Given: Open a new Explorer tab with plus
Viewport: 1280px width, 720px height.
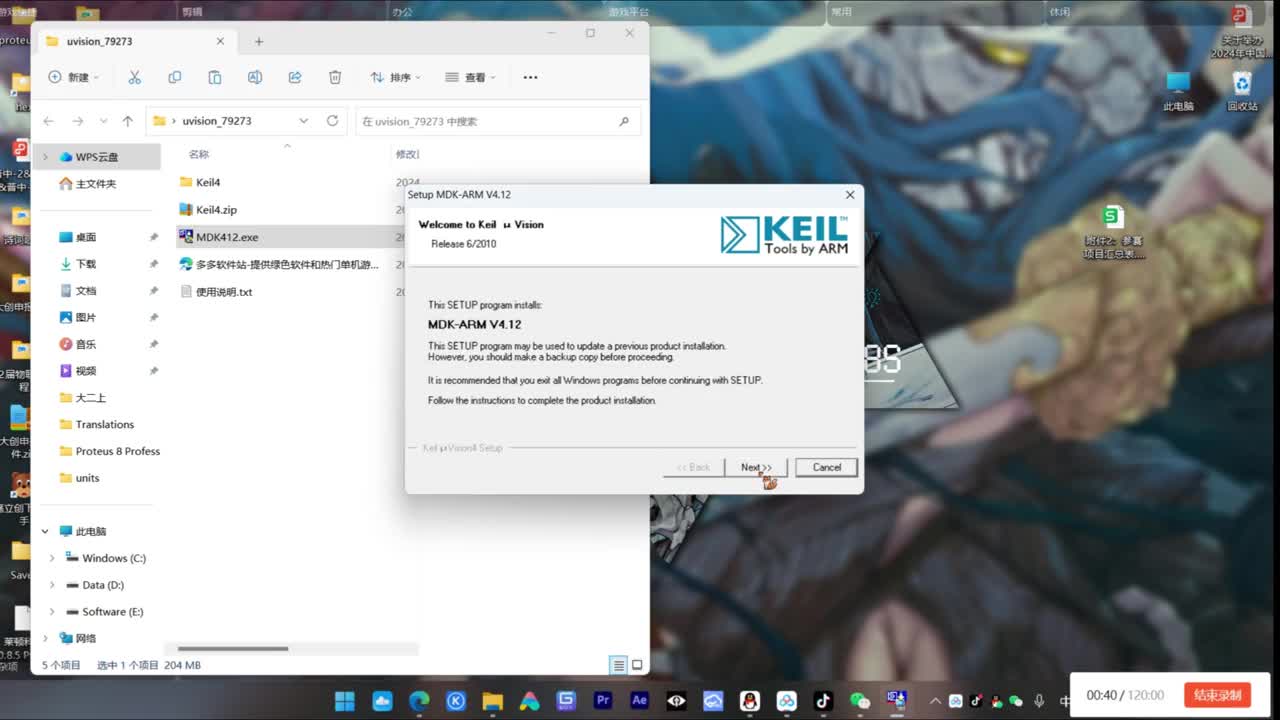Looking at the screenshot, I should pyautogui.click(x=258, y=41).
